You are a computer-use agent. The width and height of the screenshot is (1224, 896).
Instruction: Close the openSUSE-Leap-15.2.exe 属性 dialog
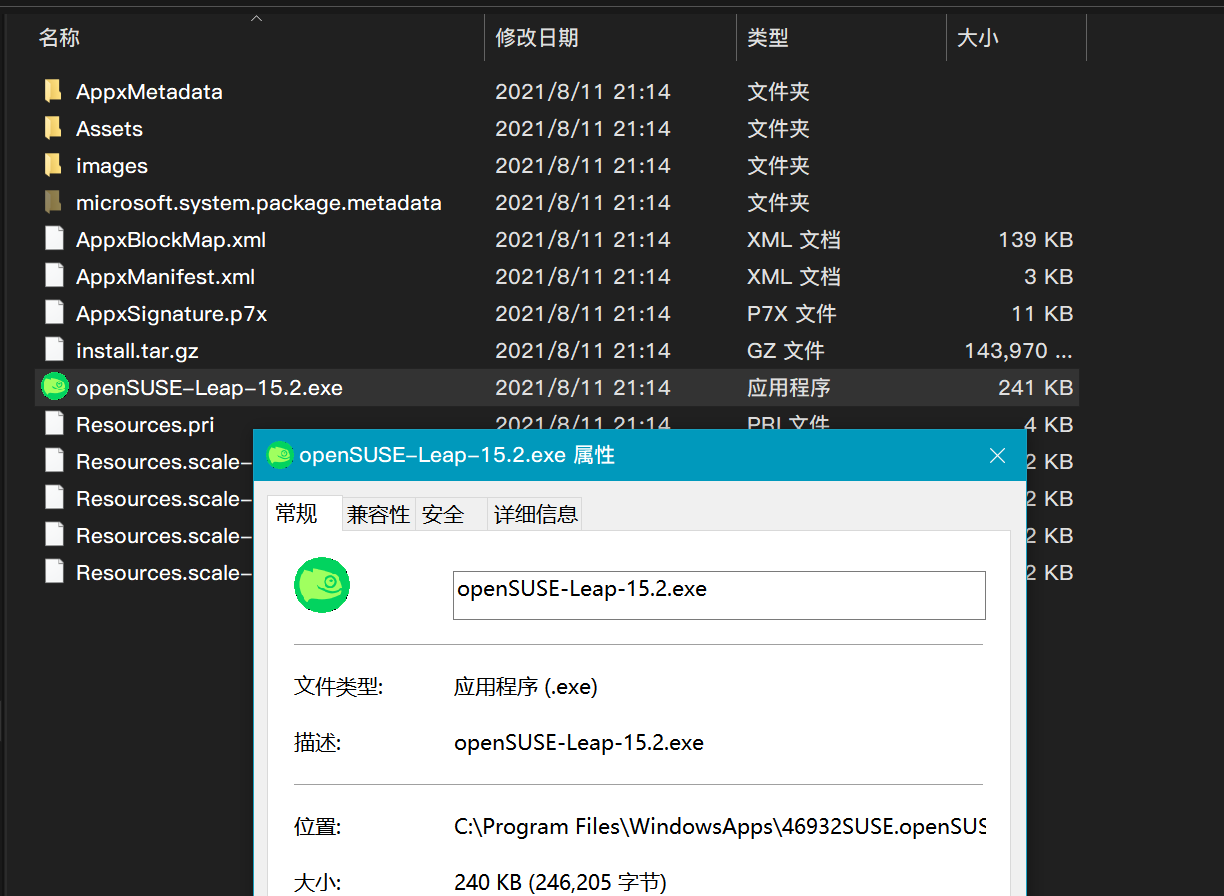point(997,456)
